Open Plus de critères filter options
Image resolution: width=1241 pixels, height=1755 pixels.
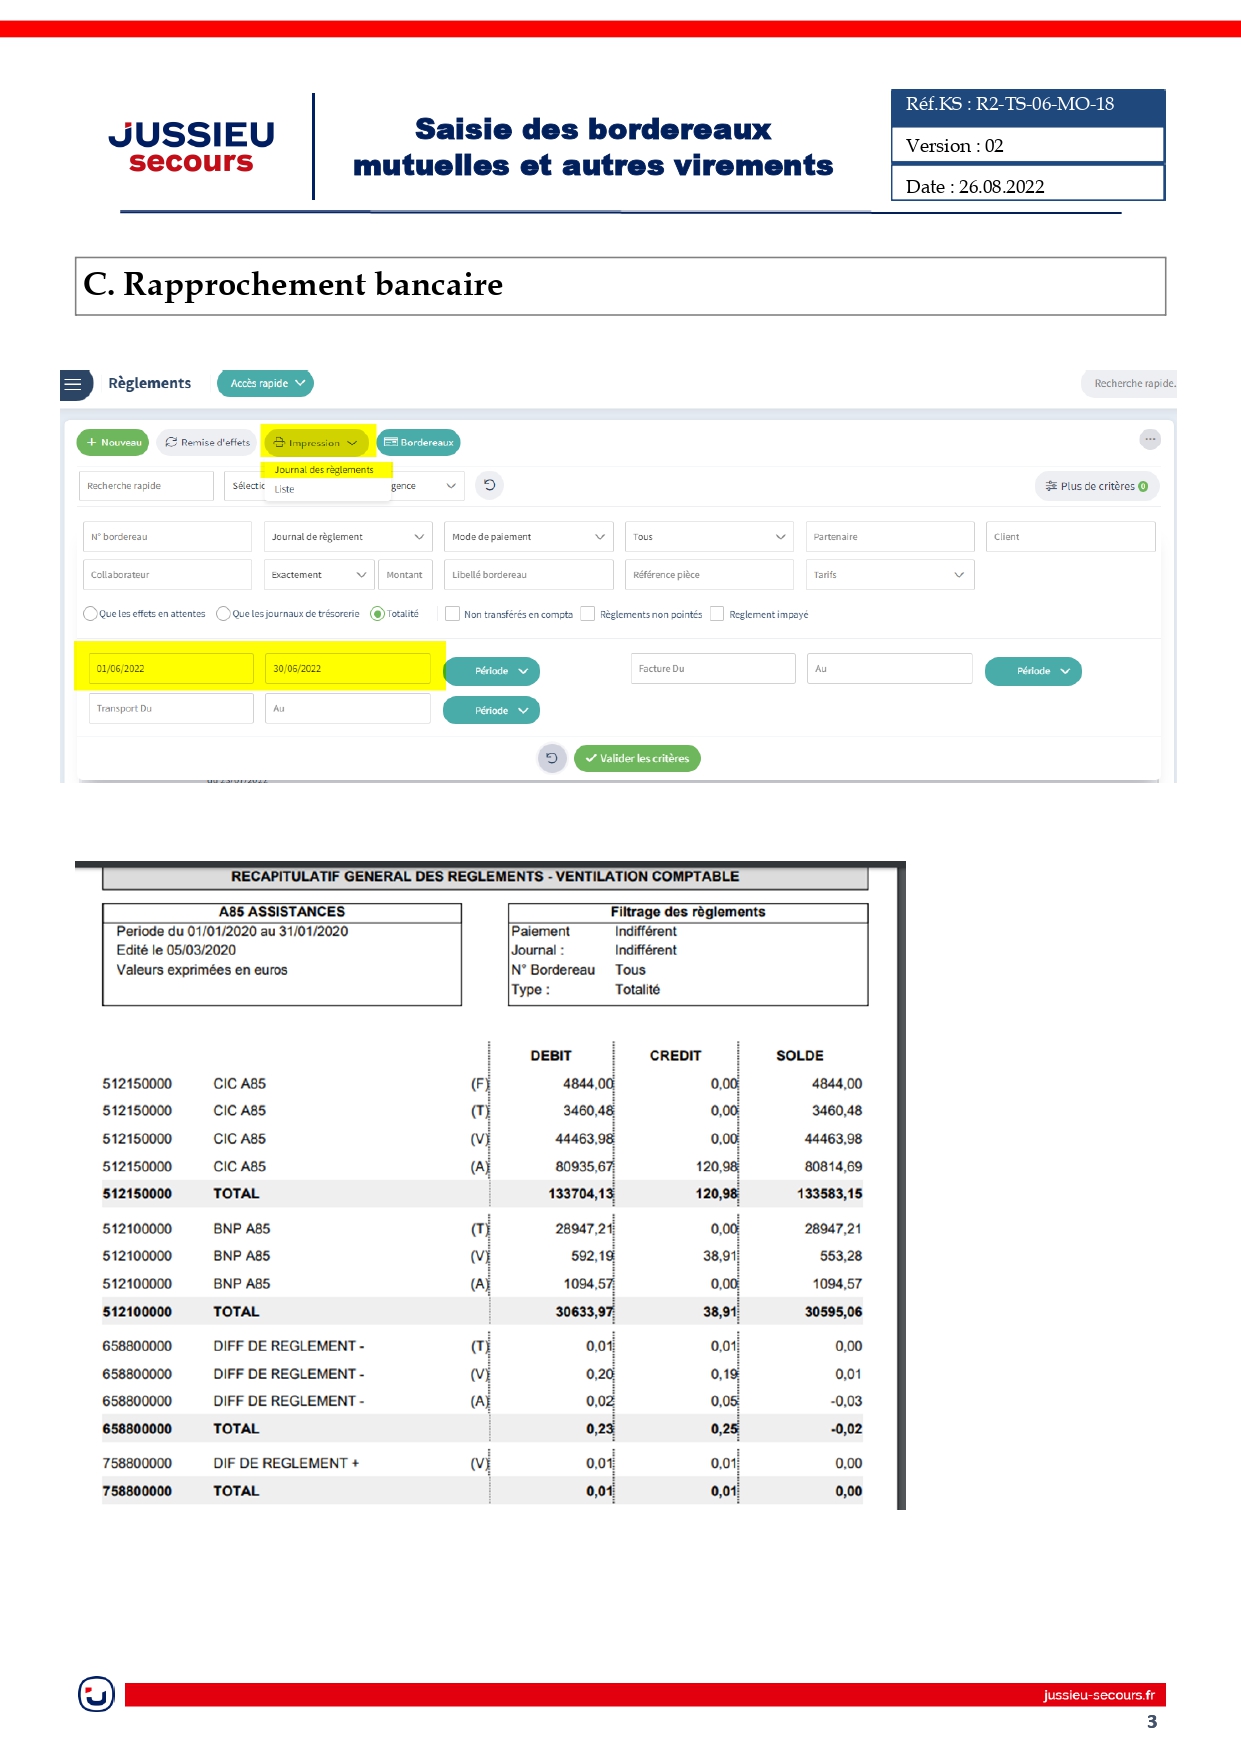pyautogui.click(x=1096, y=486)
